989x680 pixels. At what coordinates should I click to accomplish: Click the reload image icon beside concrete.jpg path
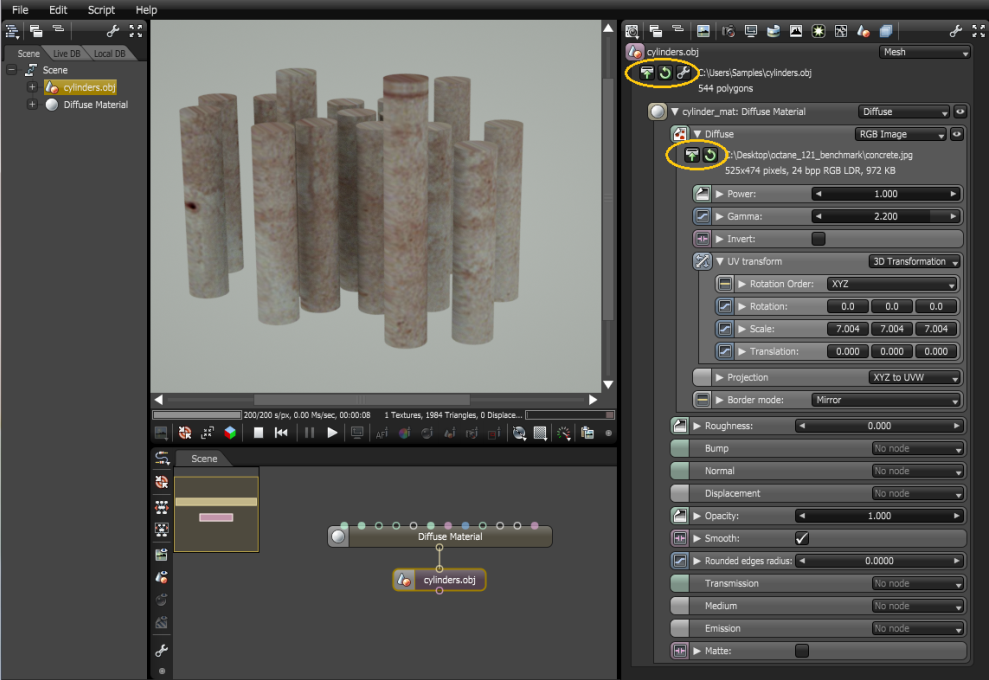click(710, 155)
